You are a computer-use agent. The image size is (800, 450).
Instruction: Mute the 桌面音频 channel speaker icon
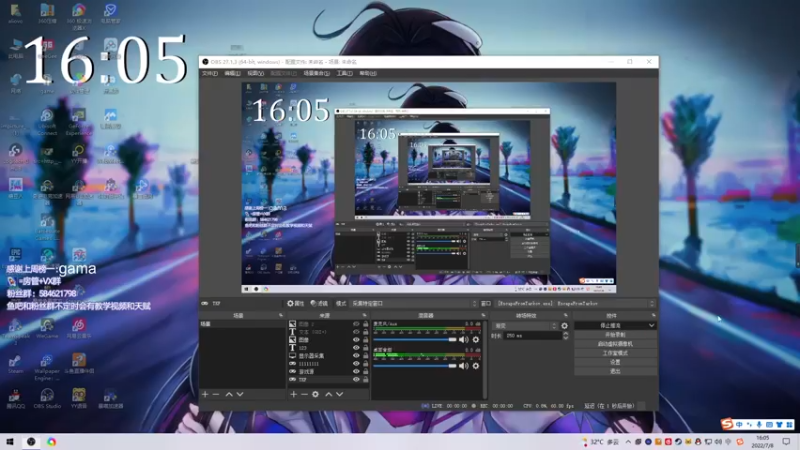(x=463, y=366)
